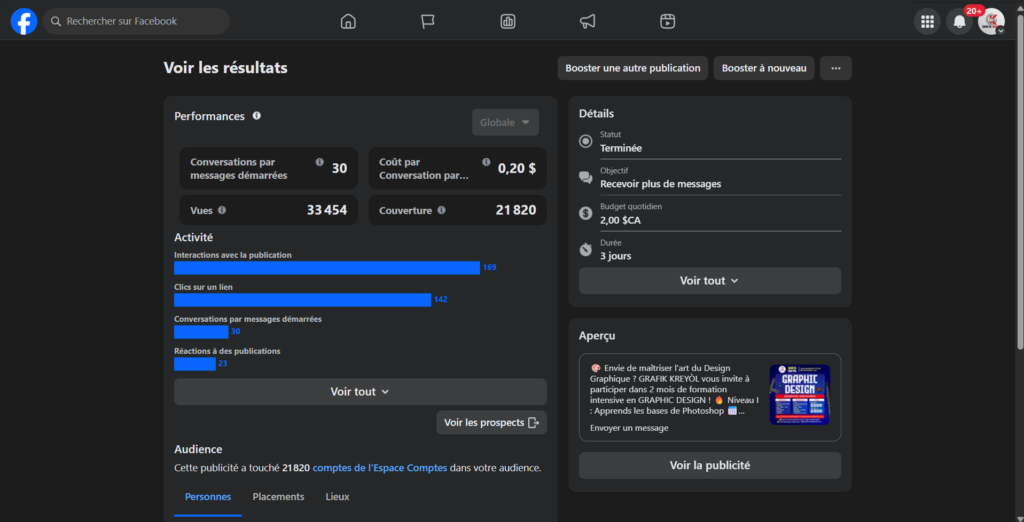Screen dimensions: 1024x522
Task: Expand Voir tout in Détails panel
Action: click(x=709, y=281)
